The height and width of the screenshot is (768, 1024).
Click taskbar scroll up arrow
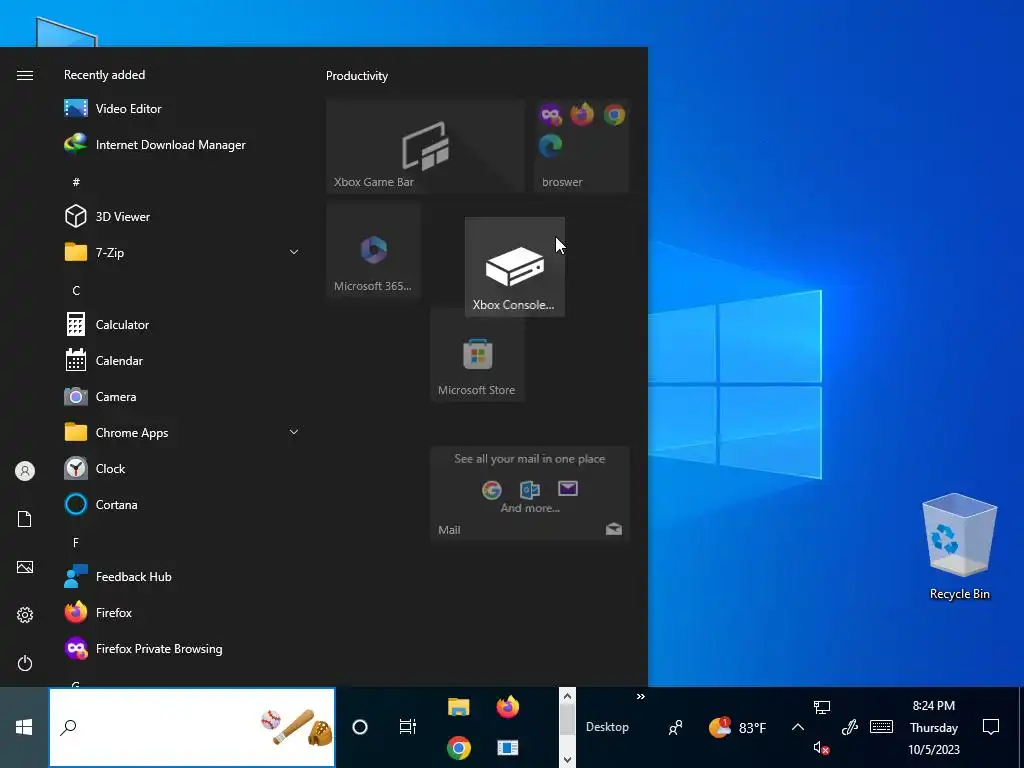567,696
